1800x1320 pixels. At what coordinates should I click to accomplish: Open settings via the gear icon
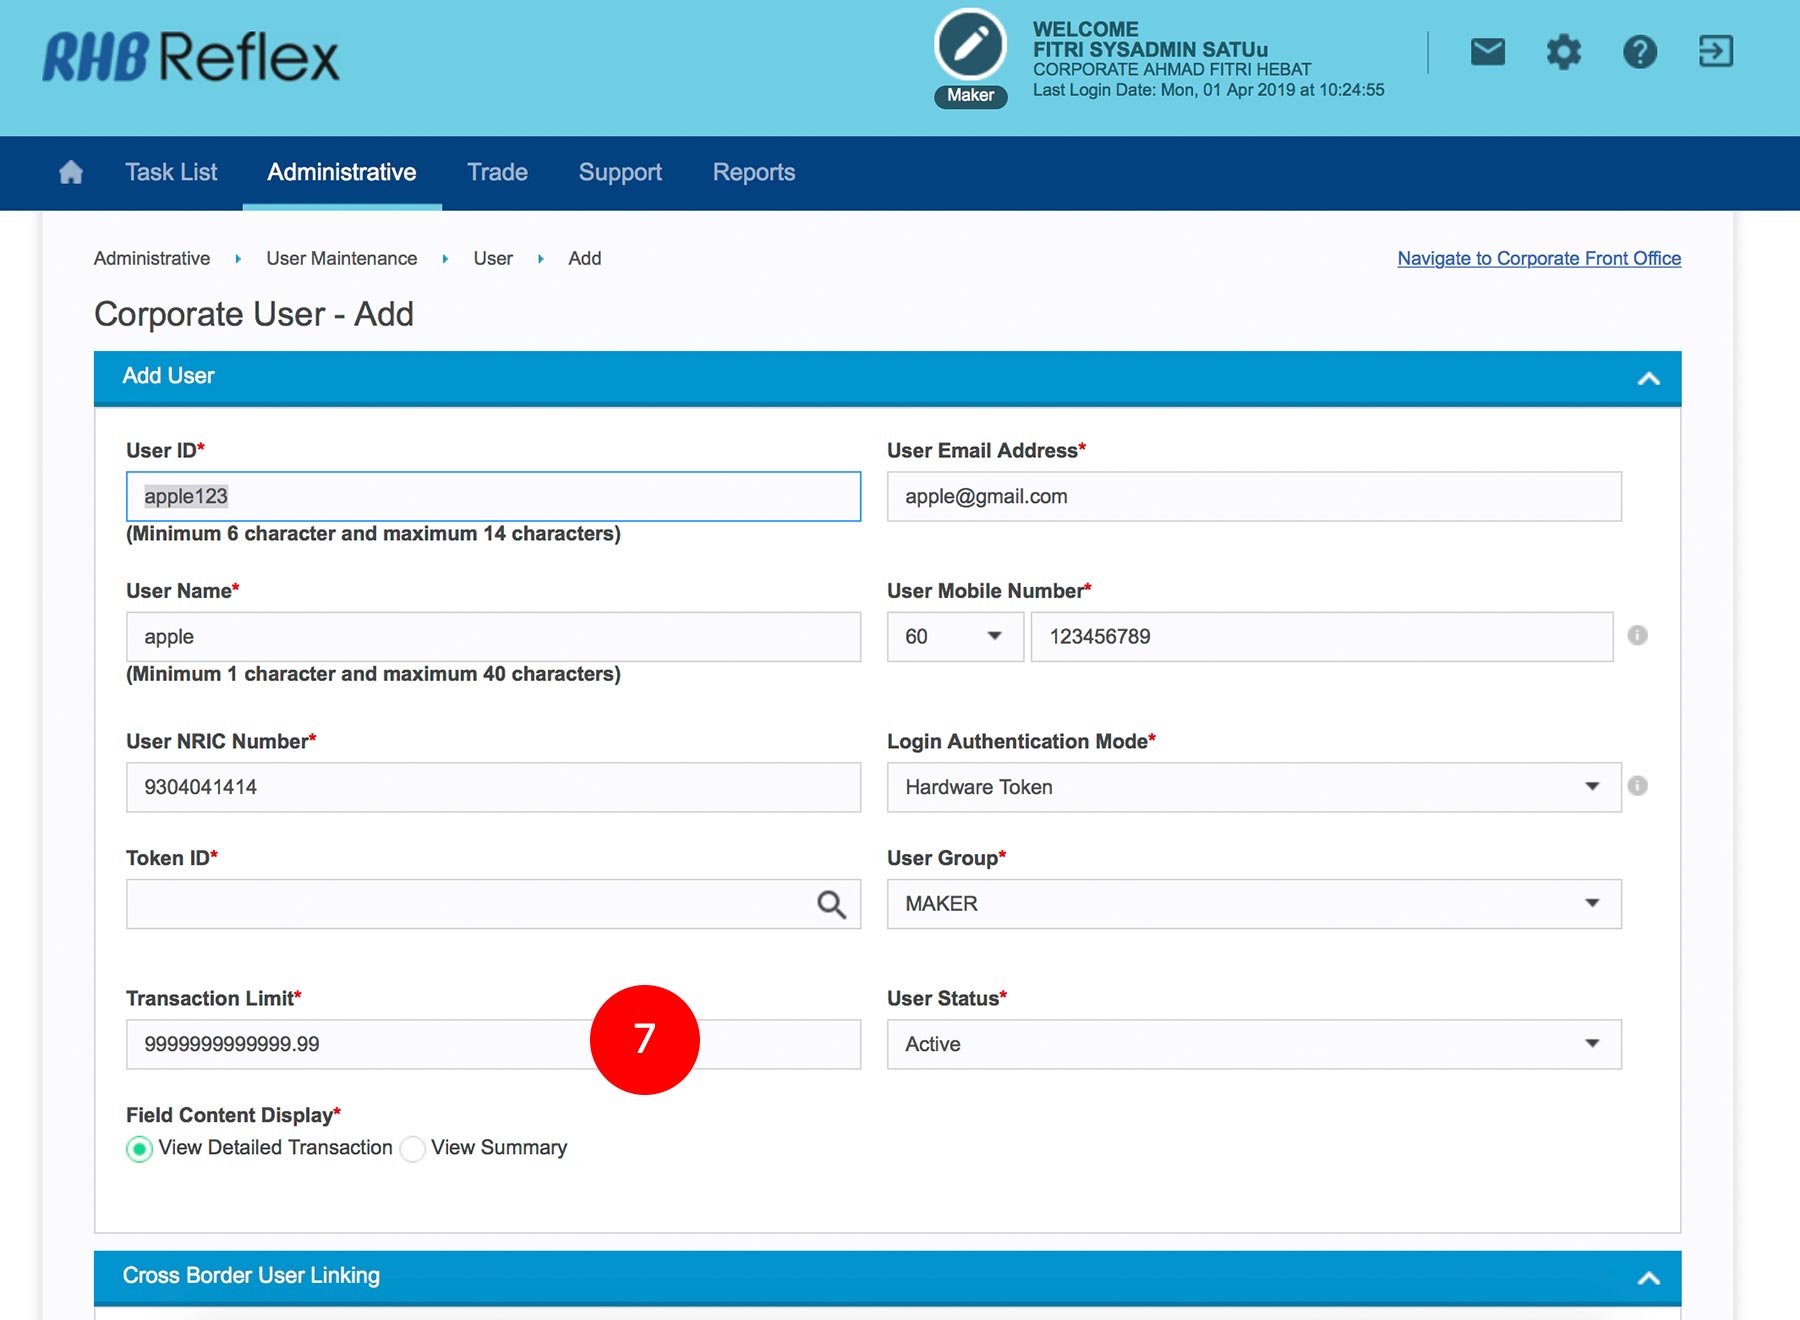[x=1563, y=51]
